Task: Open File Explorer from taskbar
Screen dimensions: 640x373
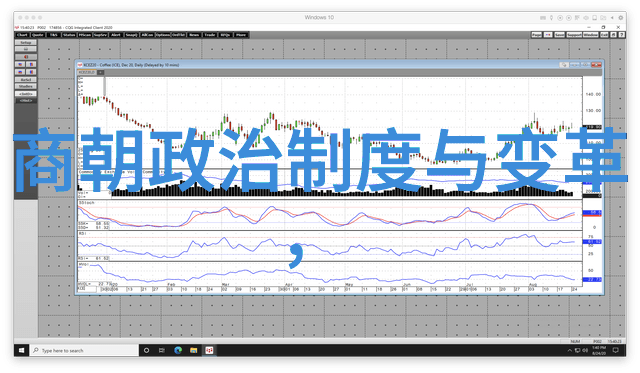Action: (x=193, y=351)
